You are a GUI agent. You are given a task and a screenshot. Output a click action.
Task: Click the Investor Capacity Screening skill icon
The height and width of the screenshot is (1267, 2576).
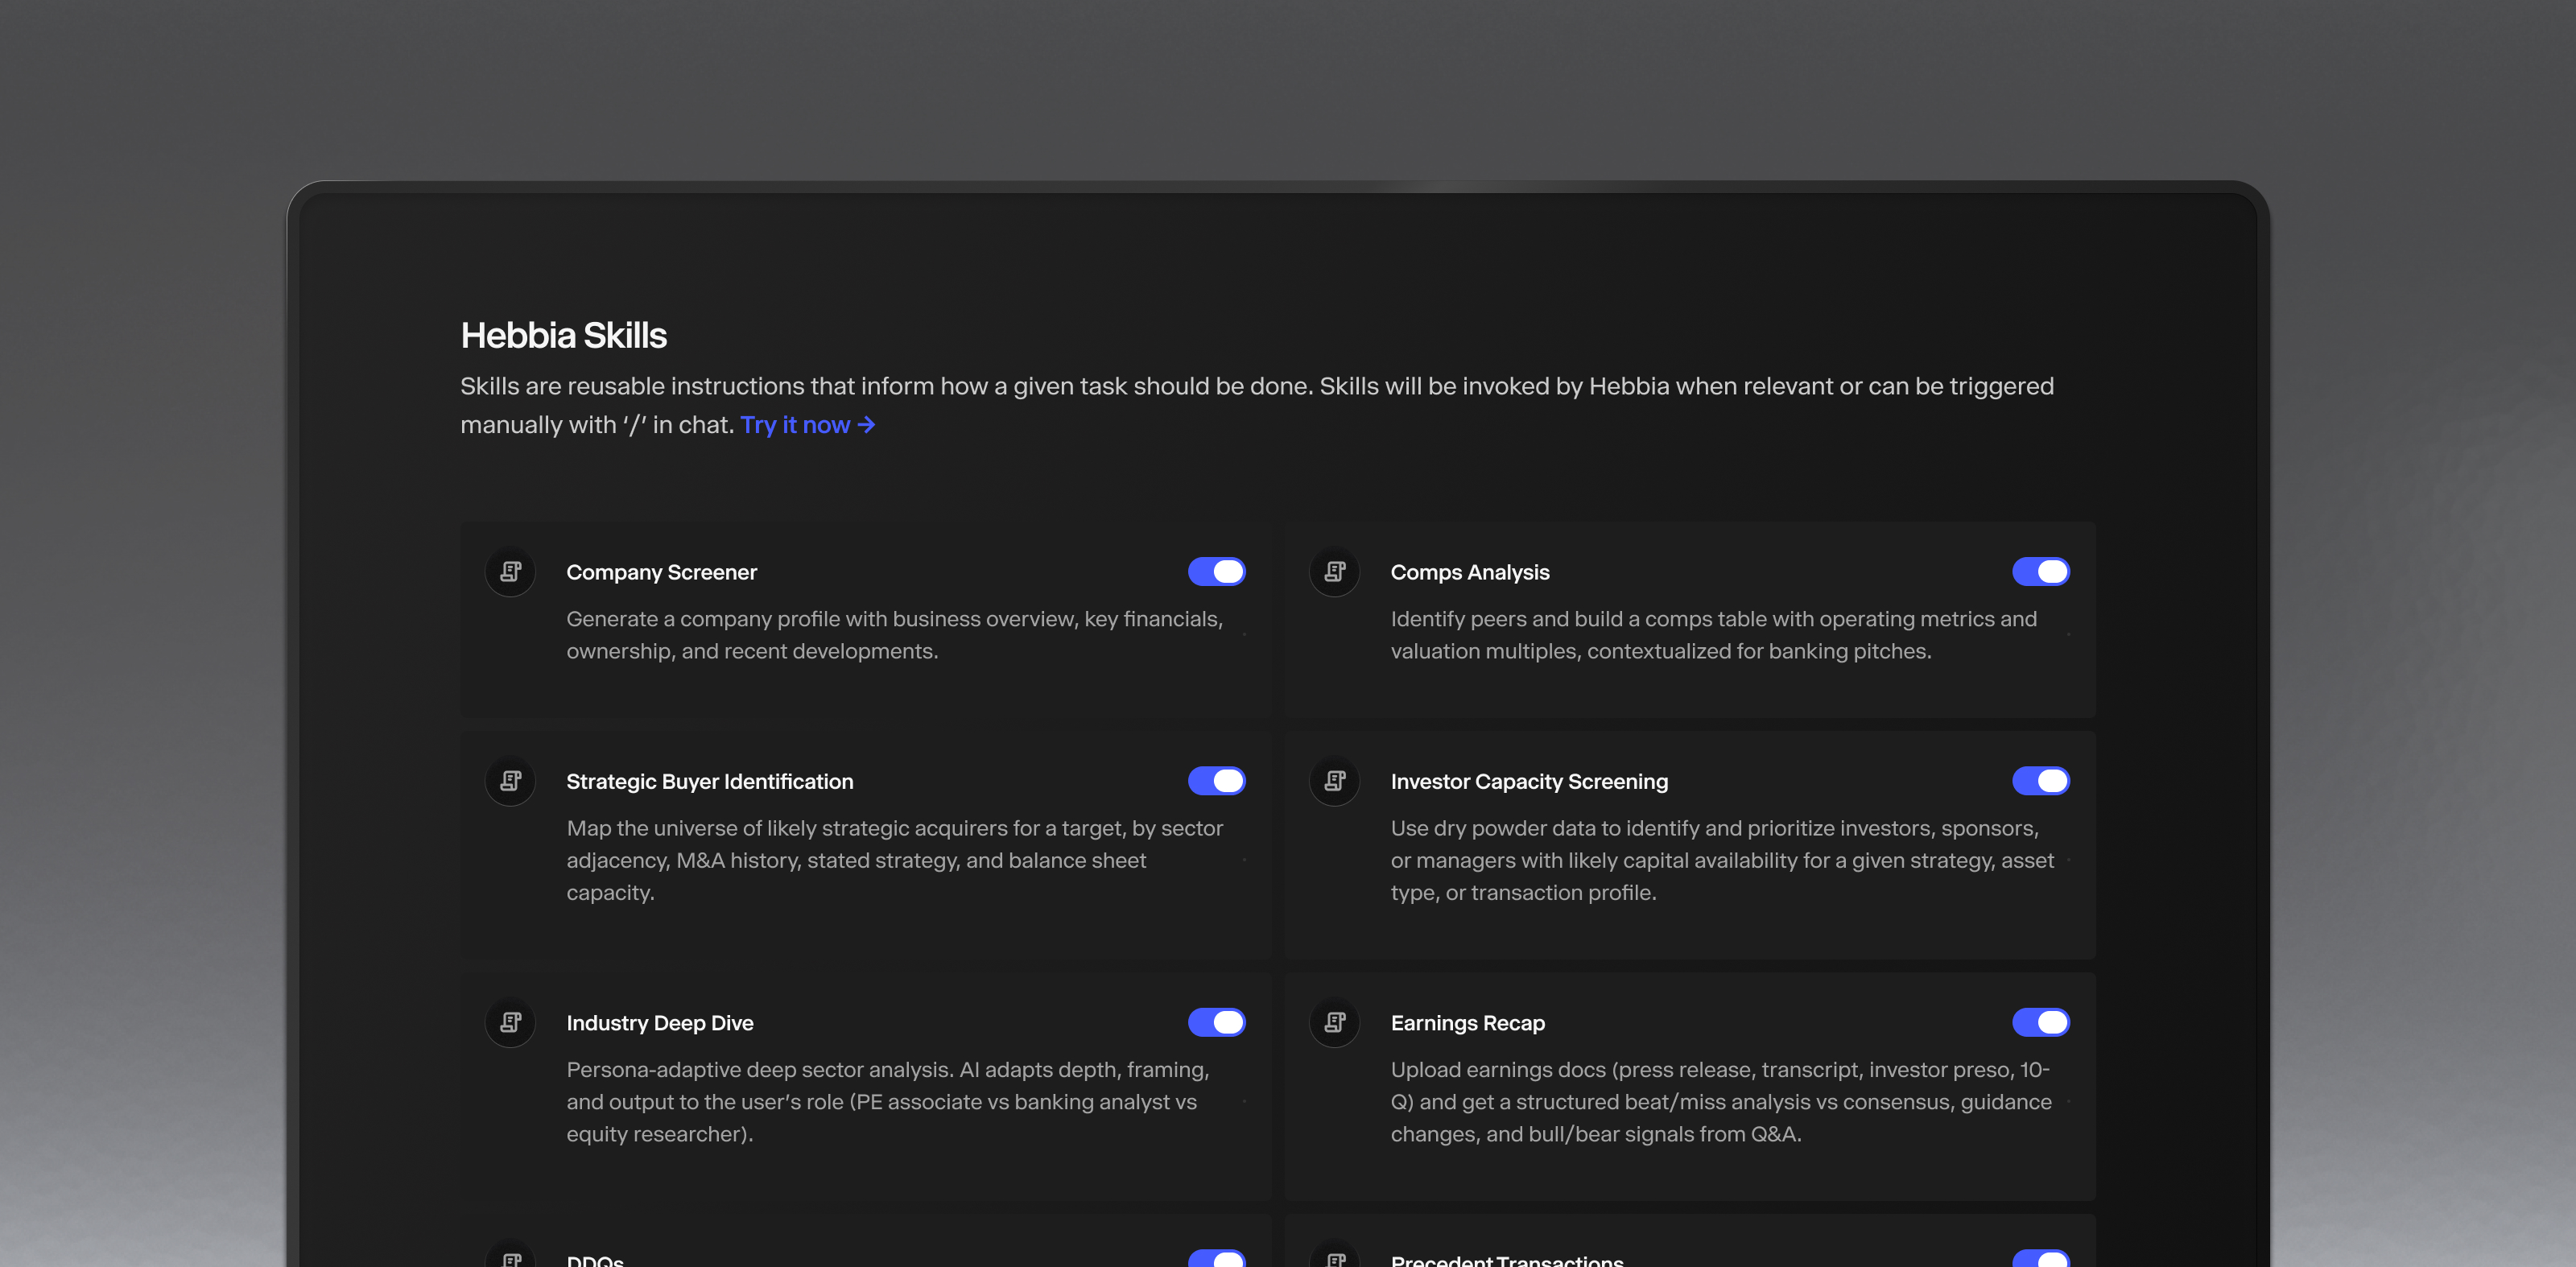pos(1334,781)
